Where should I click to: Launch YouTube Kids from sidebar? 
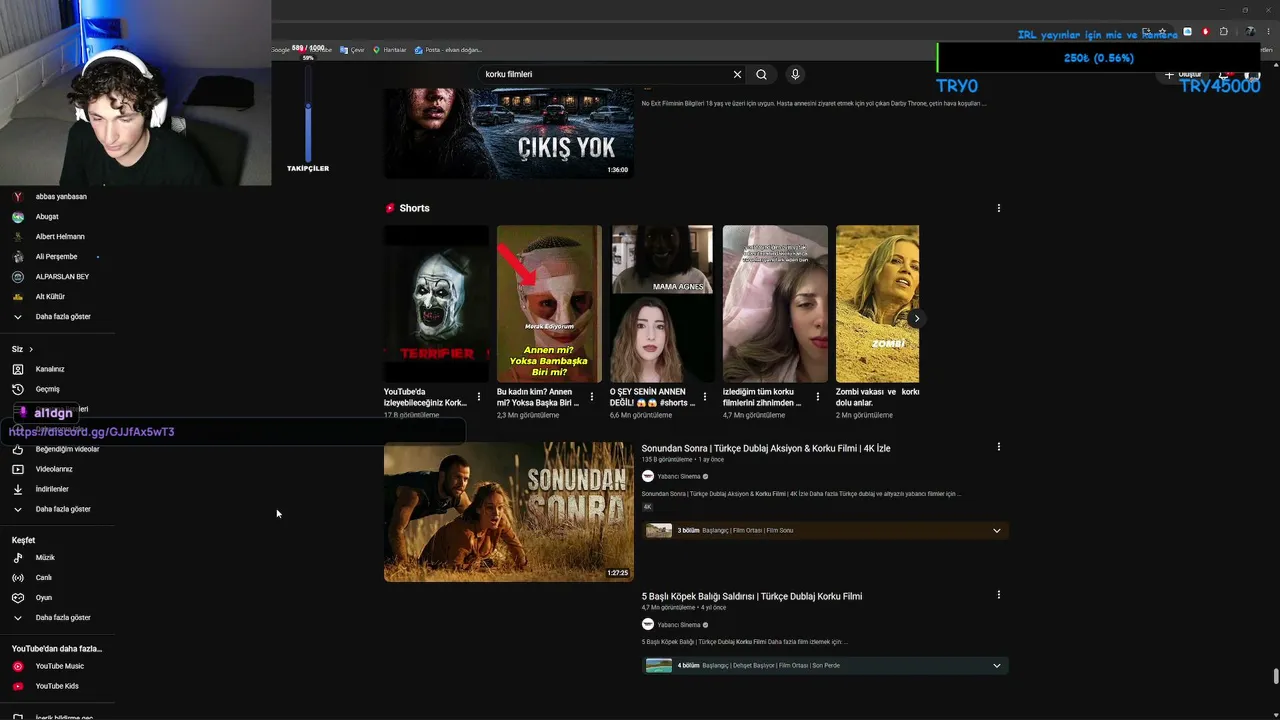coord(57,686)
